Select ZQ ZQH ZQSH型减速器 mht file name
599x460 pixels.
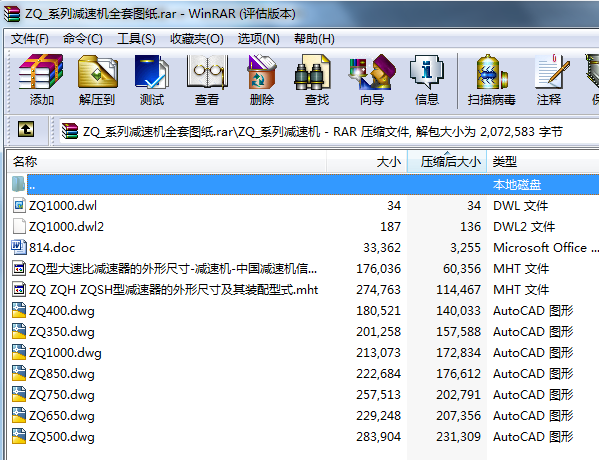pos(173,290)
